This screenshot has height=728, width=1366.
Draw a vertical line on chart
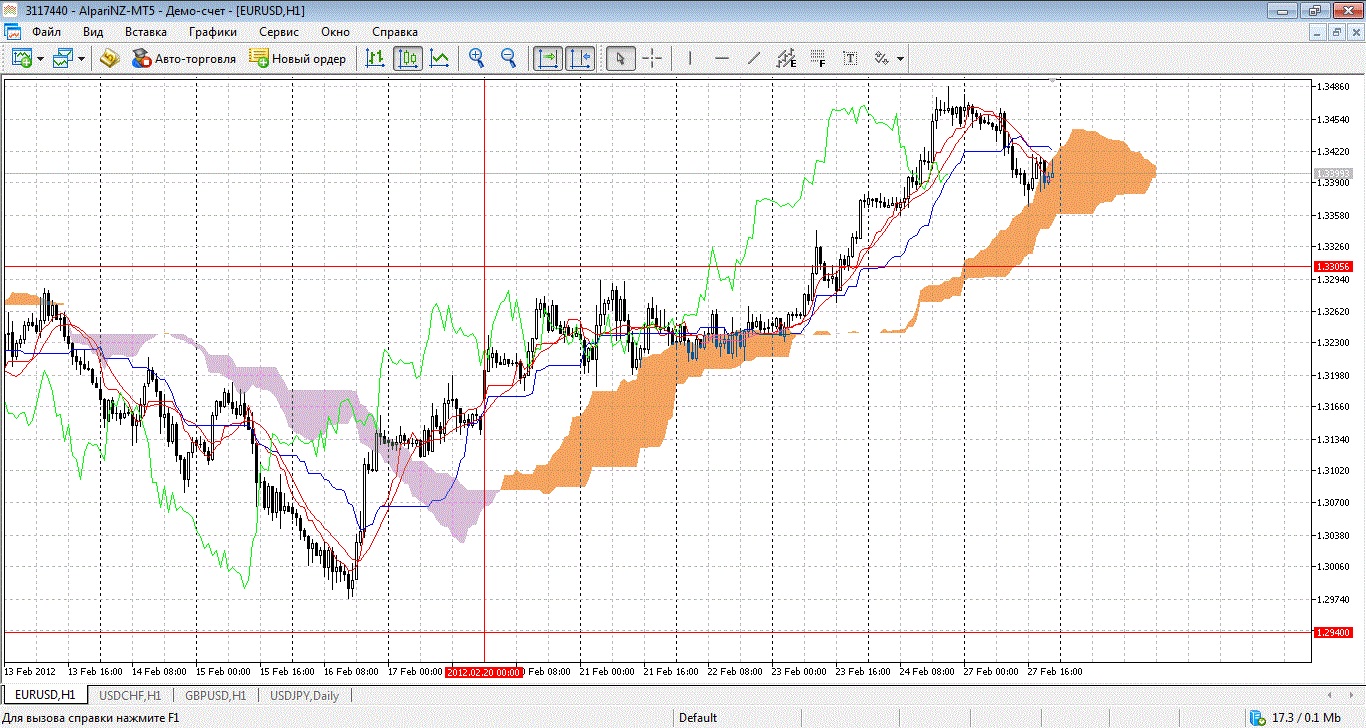[x=689, y=59]
